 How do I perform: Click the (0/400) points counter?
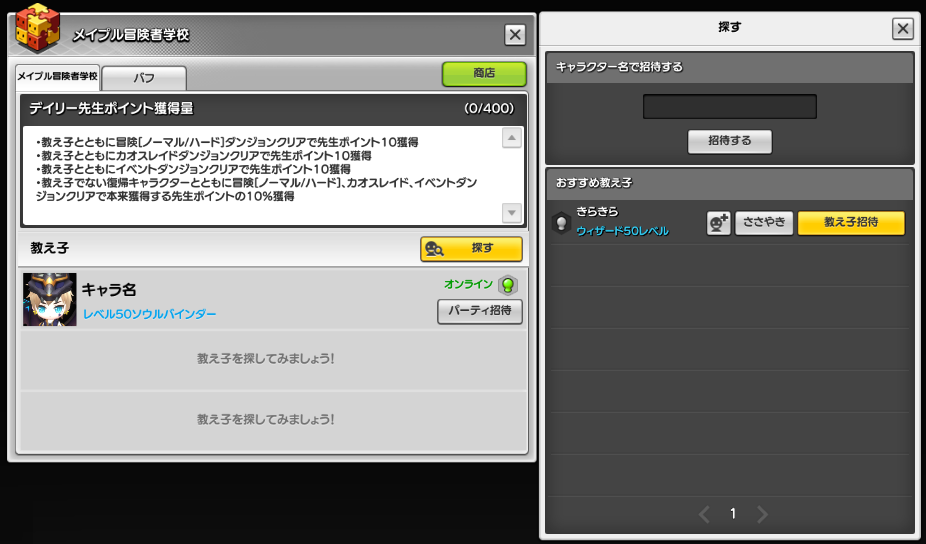[x=489, y=109]
